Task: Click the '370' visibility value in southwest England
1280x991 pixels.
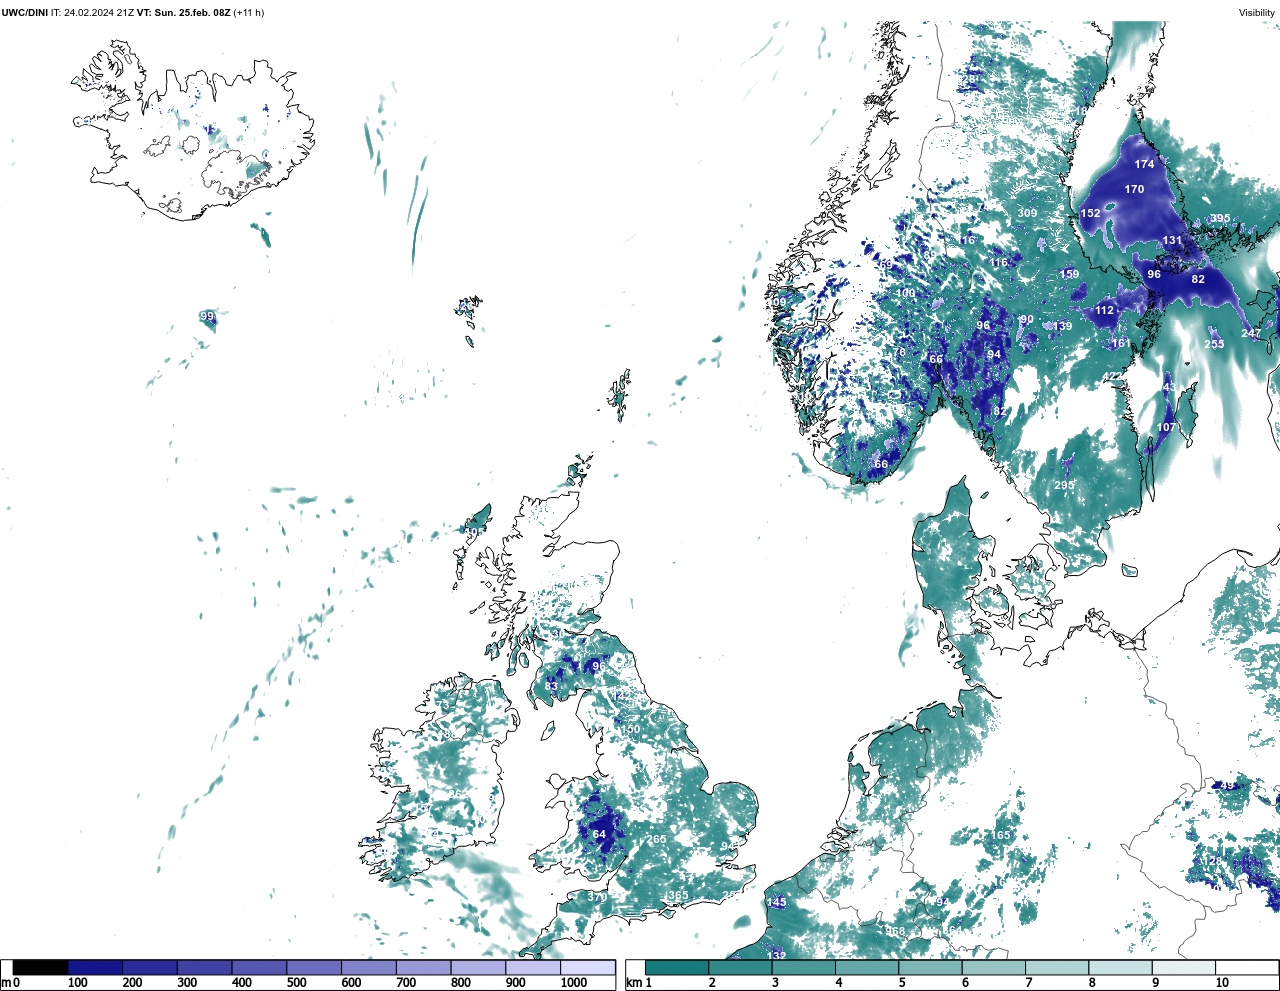Action: point(597,897)
